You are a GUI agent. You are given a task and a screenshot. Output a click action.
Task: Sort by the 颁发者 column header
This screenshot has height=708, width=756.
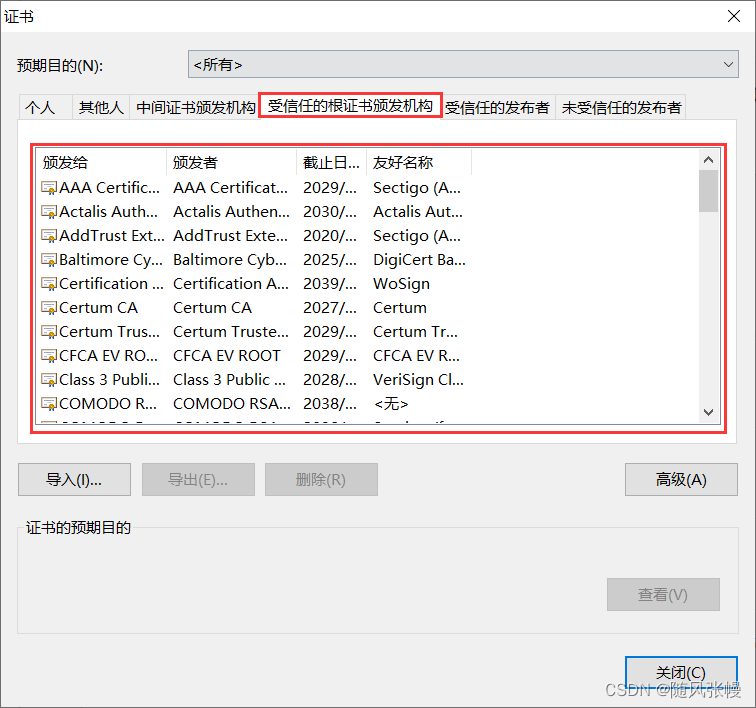tap(231, 163)
